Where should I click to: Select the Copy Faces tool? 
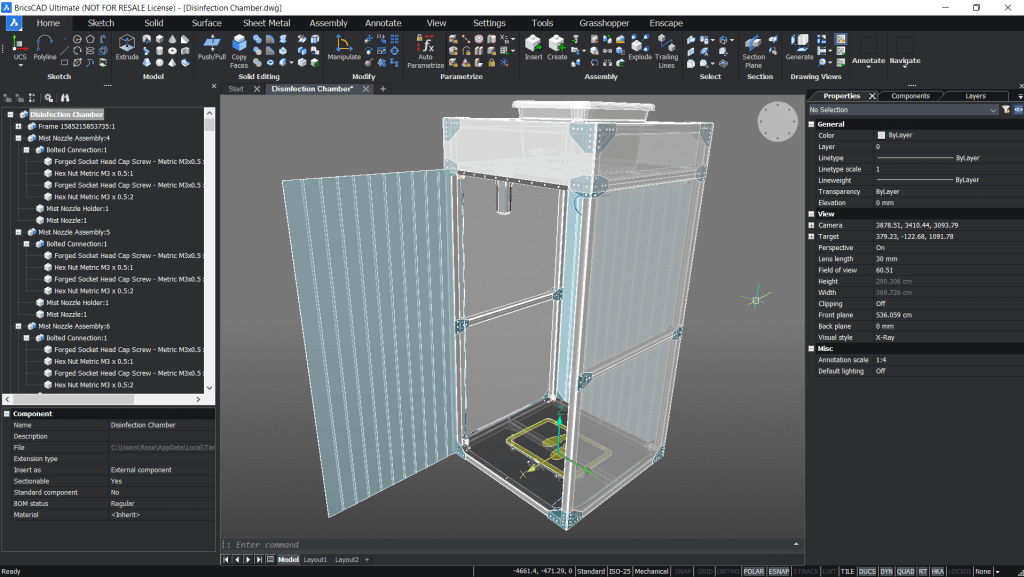(x=239, y=52)
